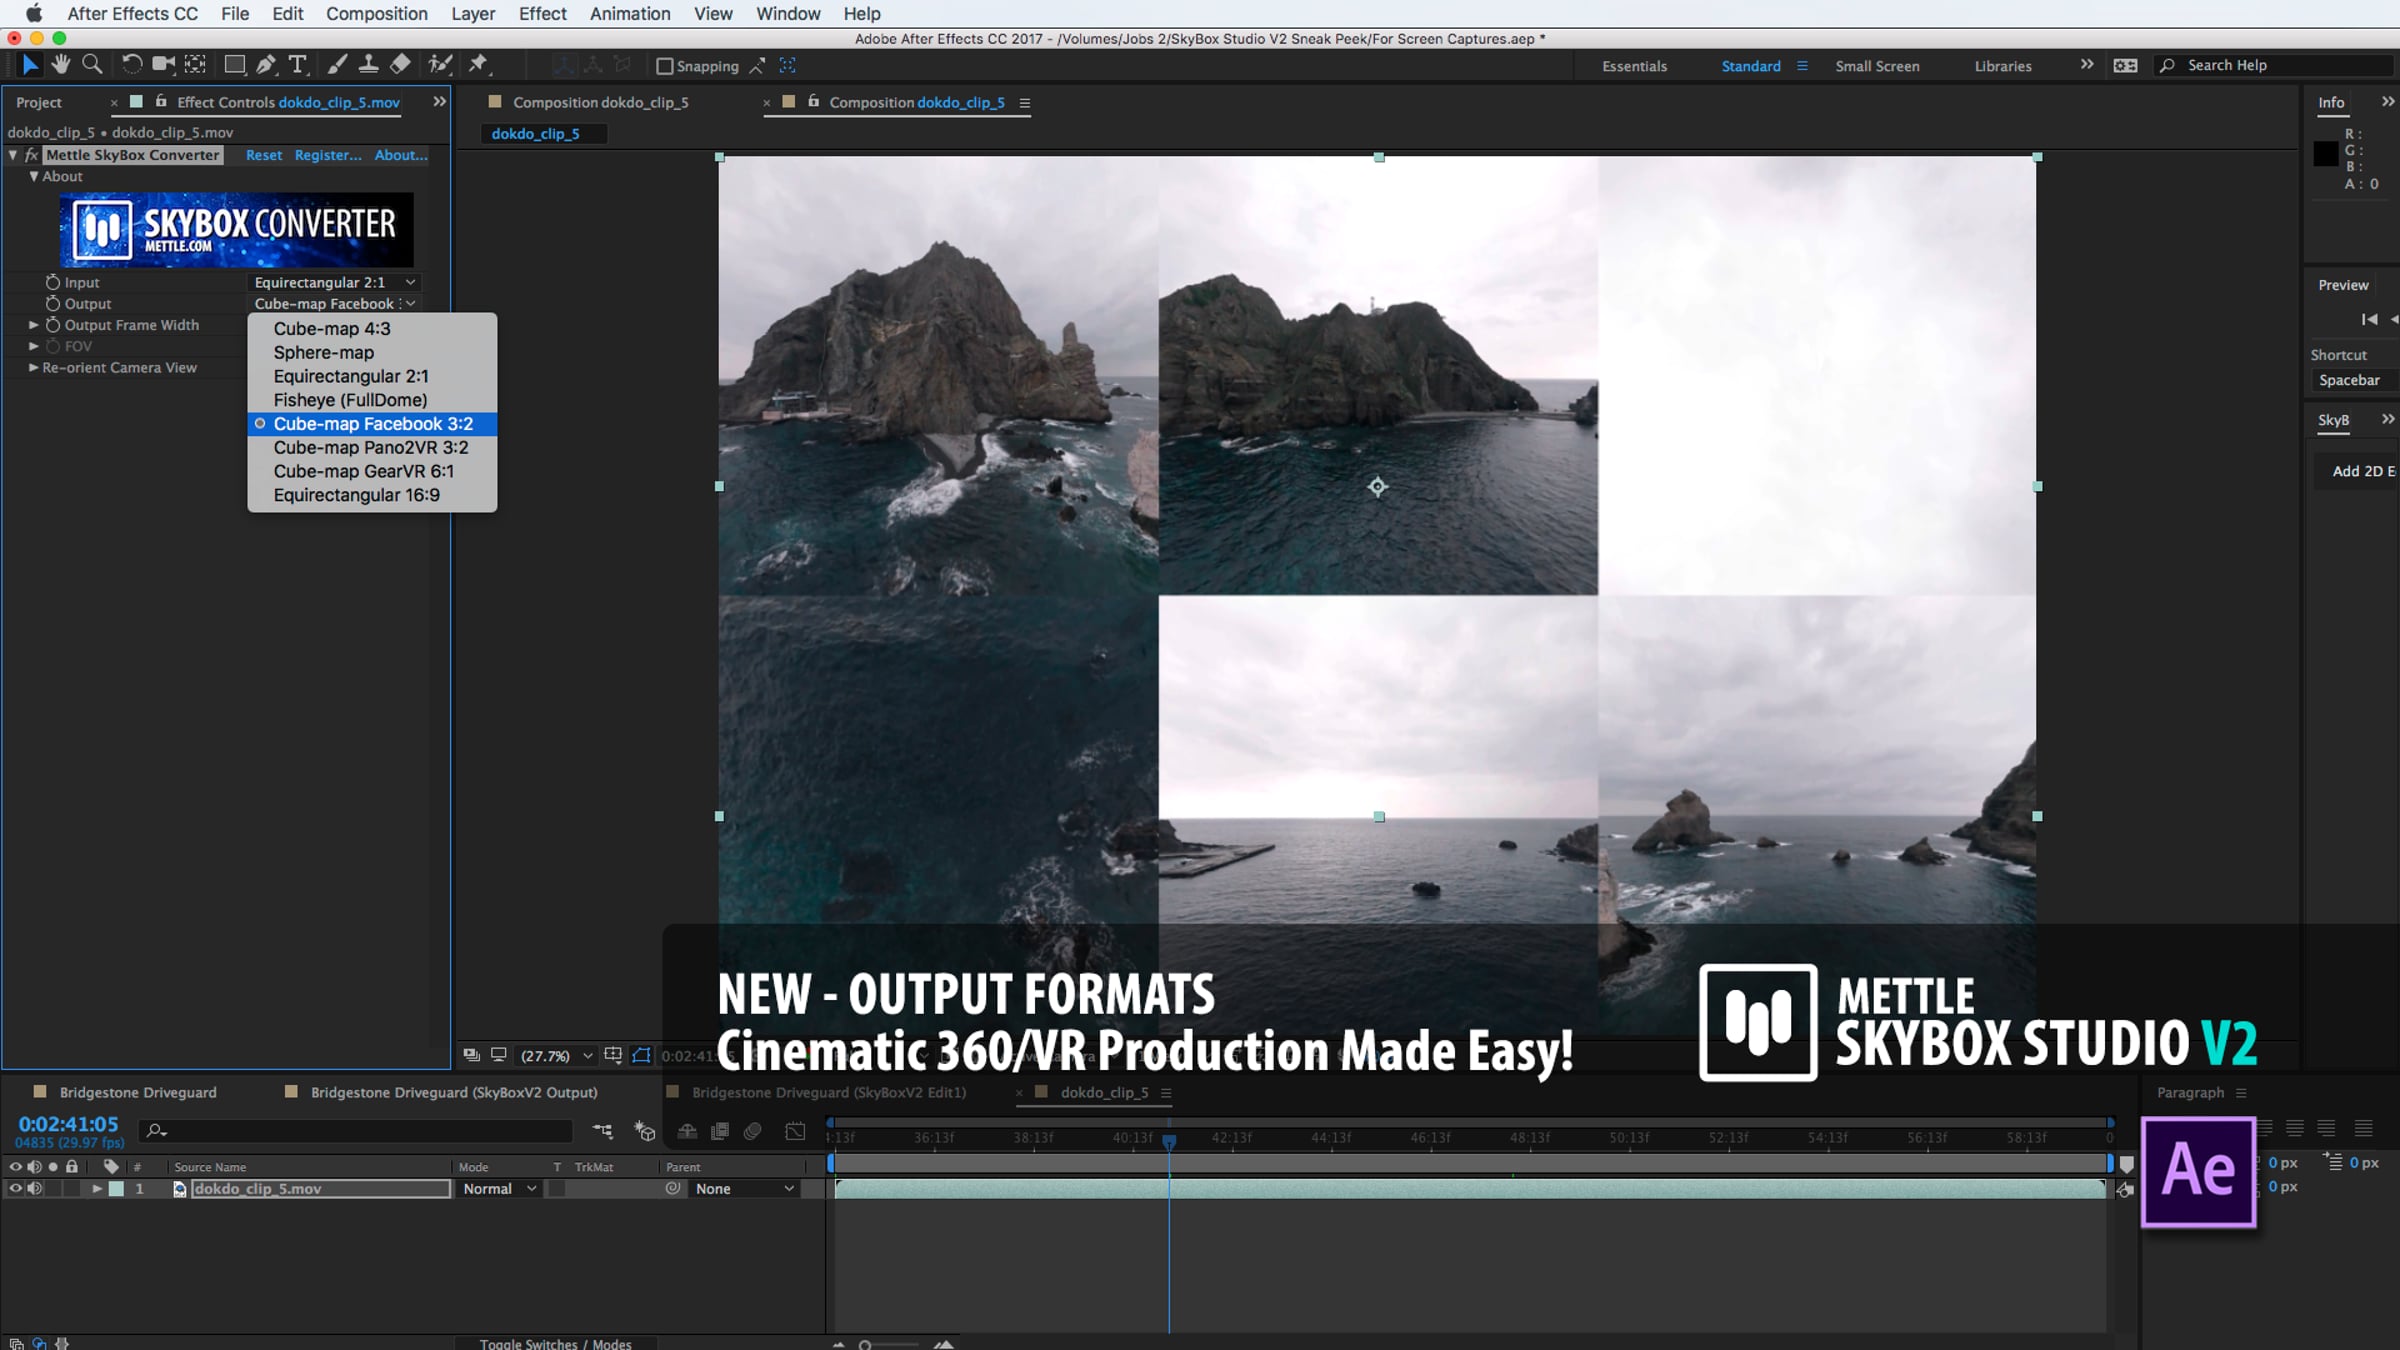Choose Cube-map 4:3 from the output list
Image resolution: width=2400 pixels, height=1350 pixels.
(372, 329)
